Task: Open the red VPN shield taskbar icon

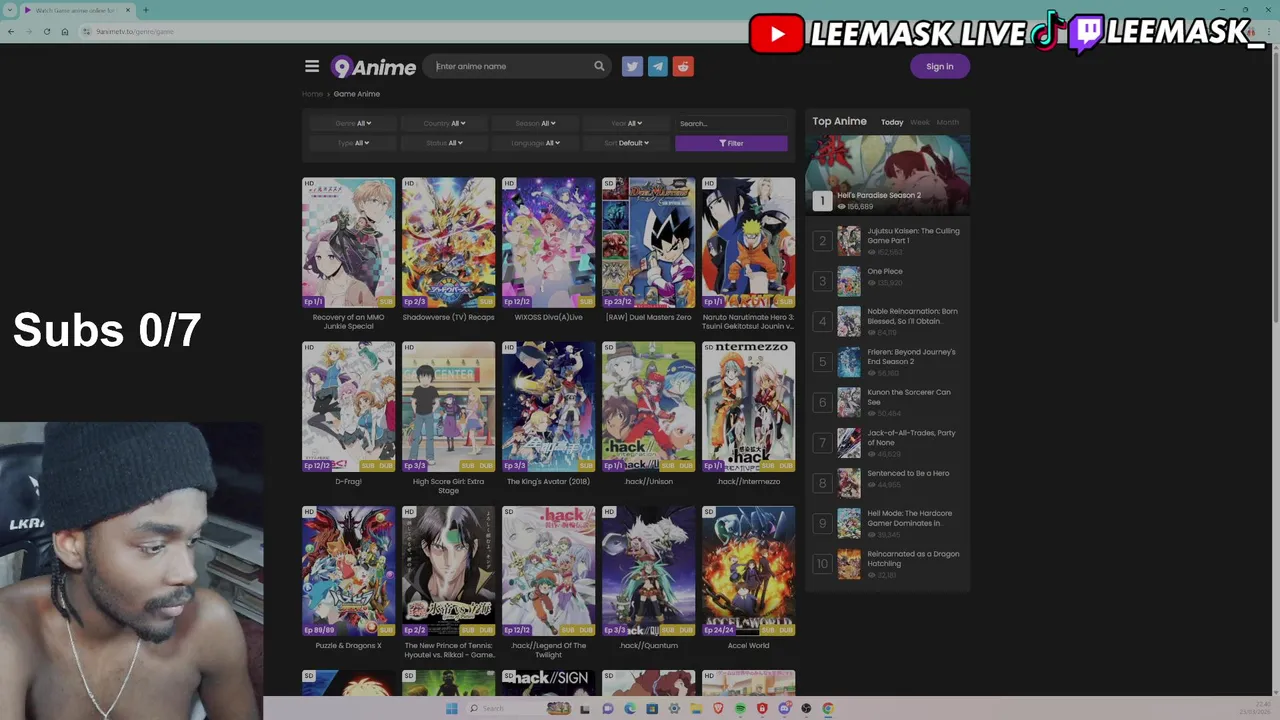Action: (x=762, y=709)
